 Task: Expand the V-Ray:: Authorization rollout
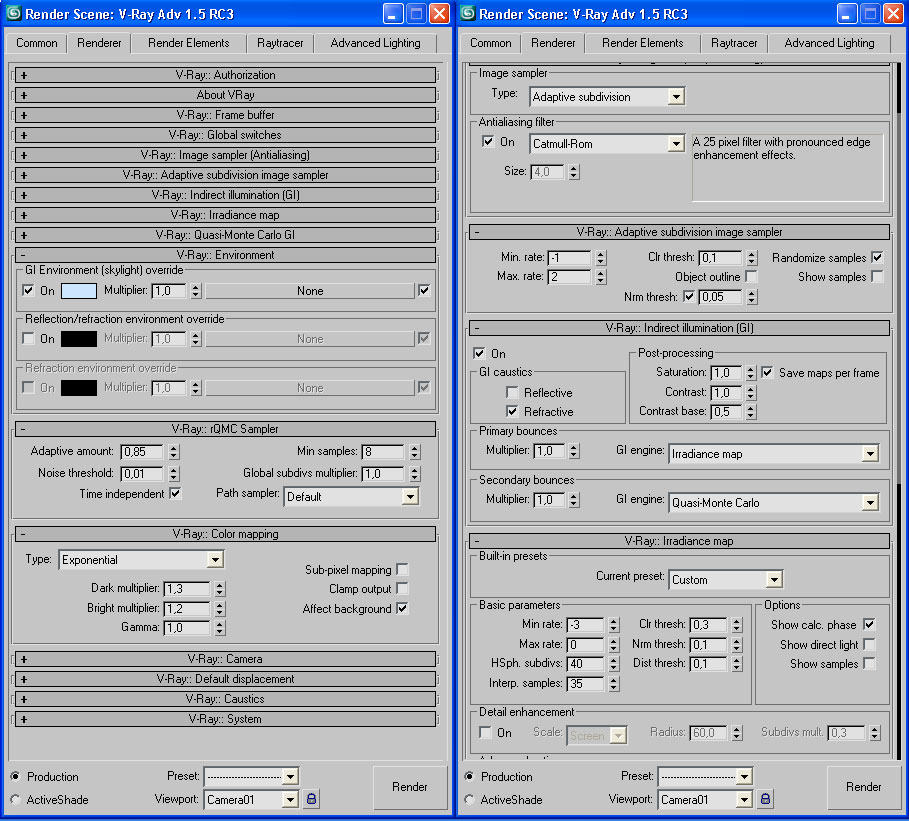click(225, 75)
